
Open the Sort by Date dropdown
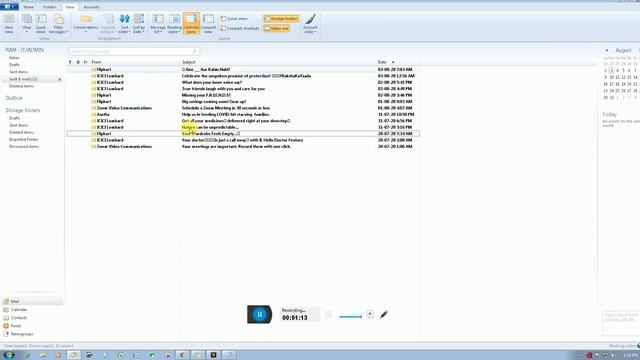pos(139,24)
